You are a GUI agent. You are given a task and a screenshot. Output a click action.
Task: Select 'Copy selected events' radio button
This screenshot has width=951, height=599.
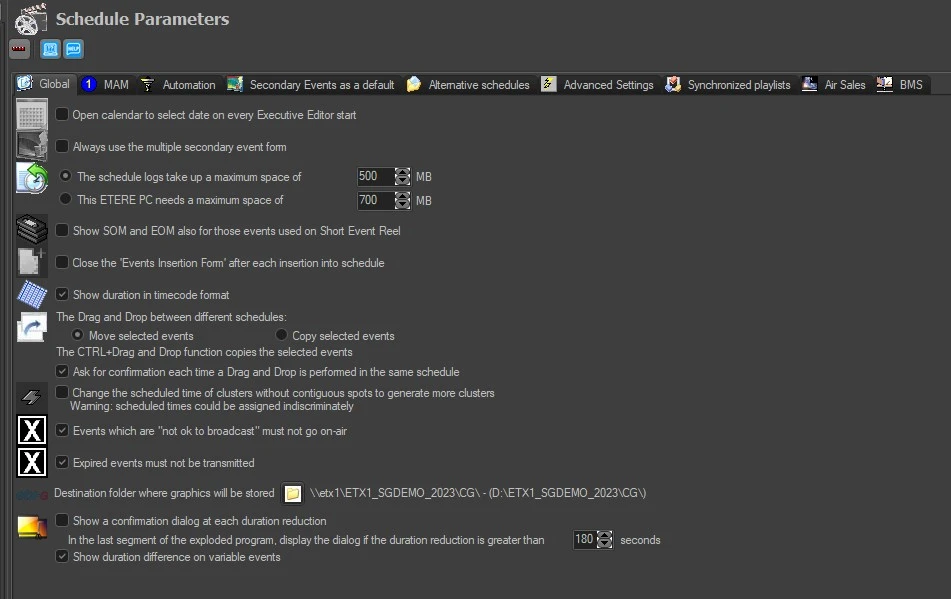click(281, 335)
